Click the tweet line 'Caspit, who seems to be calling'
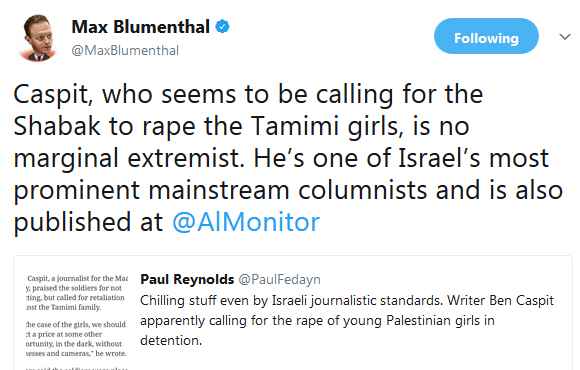This screenshot has width=580, height=370. coord(248,95)
